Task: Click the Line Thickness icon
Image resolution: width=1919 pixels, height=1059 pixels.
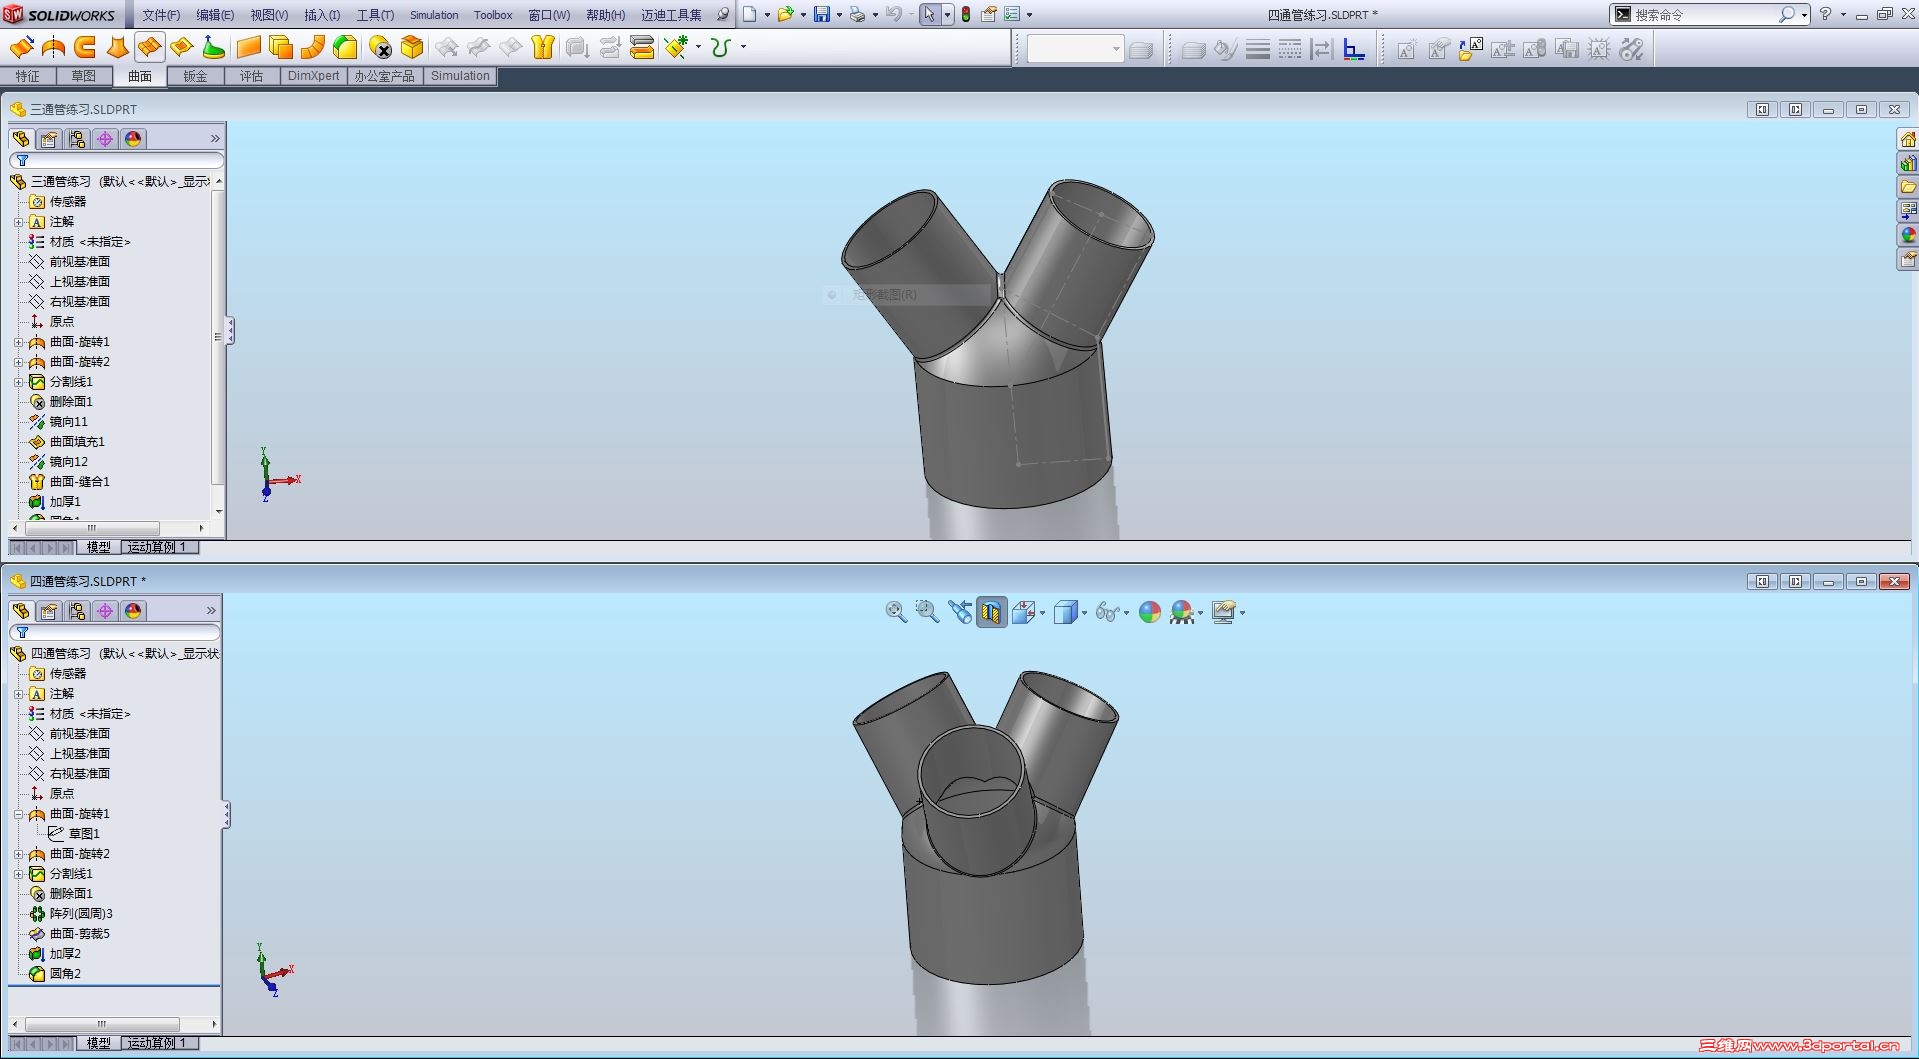Action: (x=1257, y=48)
